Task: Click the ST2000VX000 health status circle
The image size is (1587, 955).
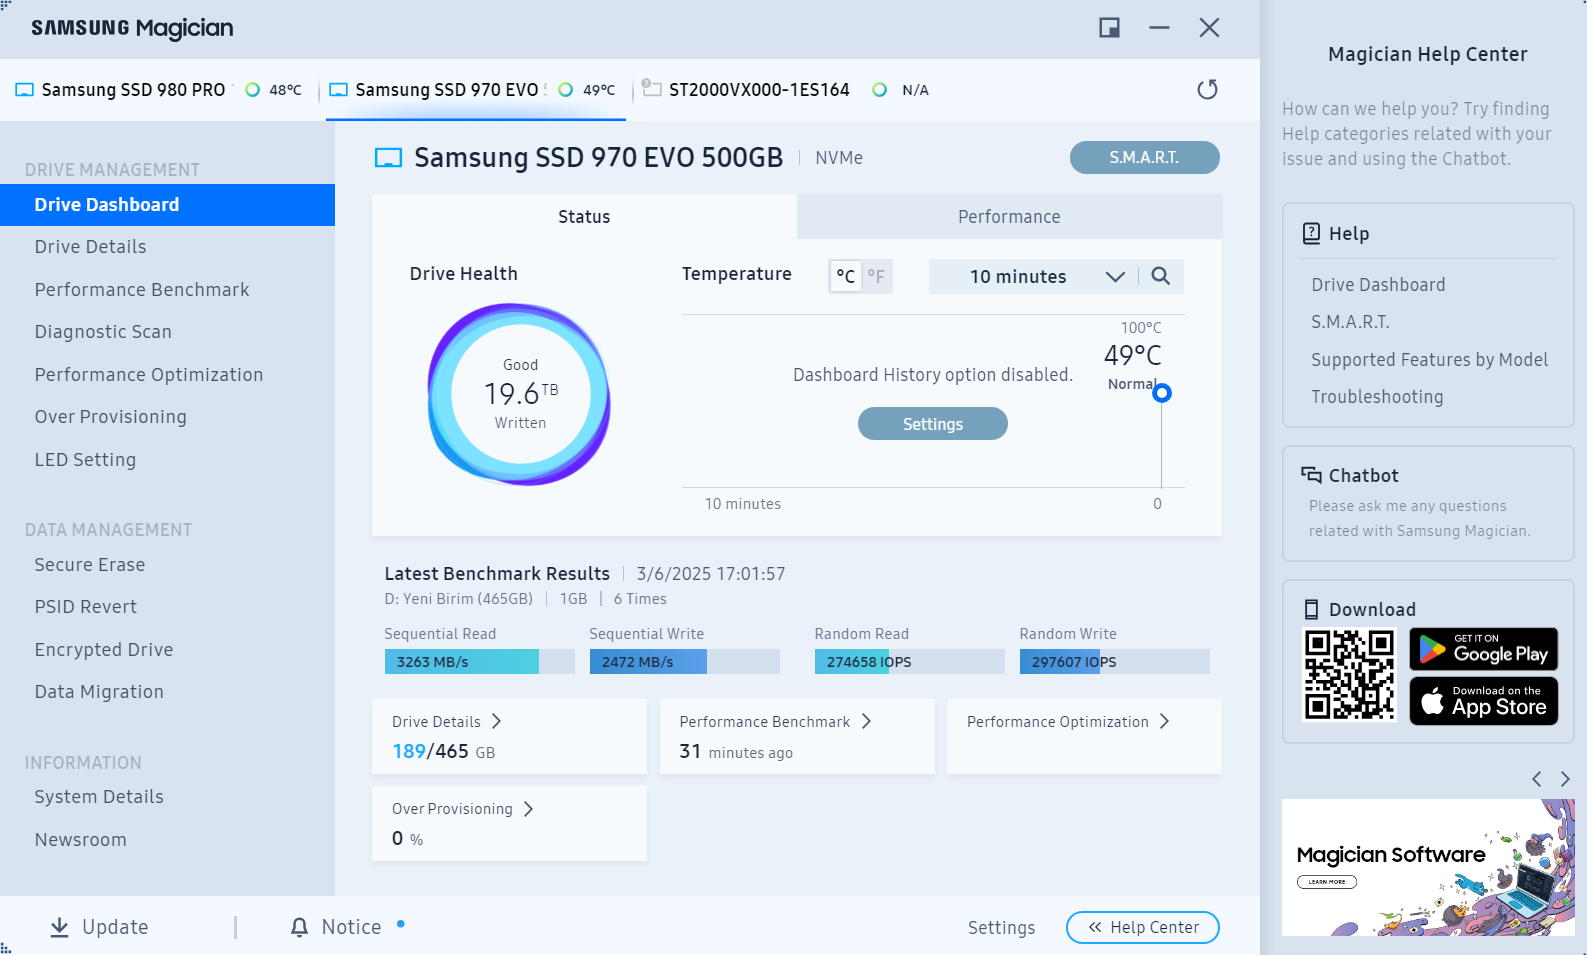Action: 880,90
